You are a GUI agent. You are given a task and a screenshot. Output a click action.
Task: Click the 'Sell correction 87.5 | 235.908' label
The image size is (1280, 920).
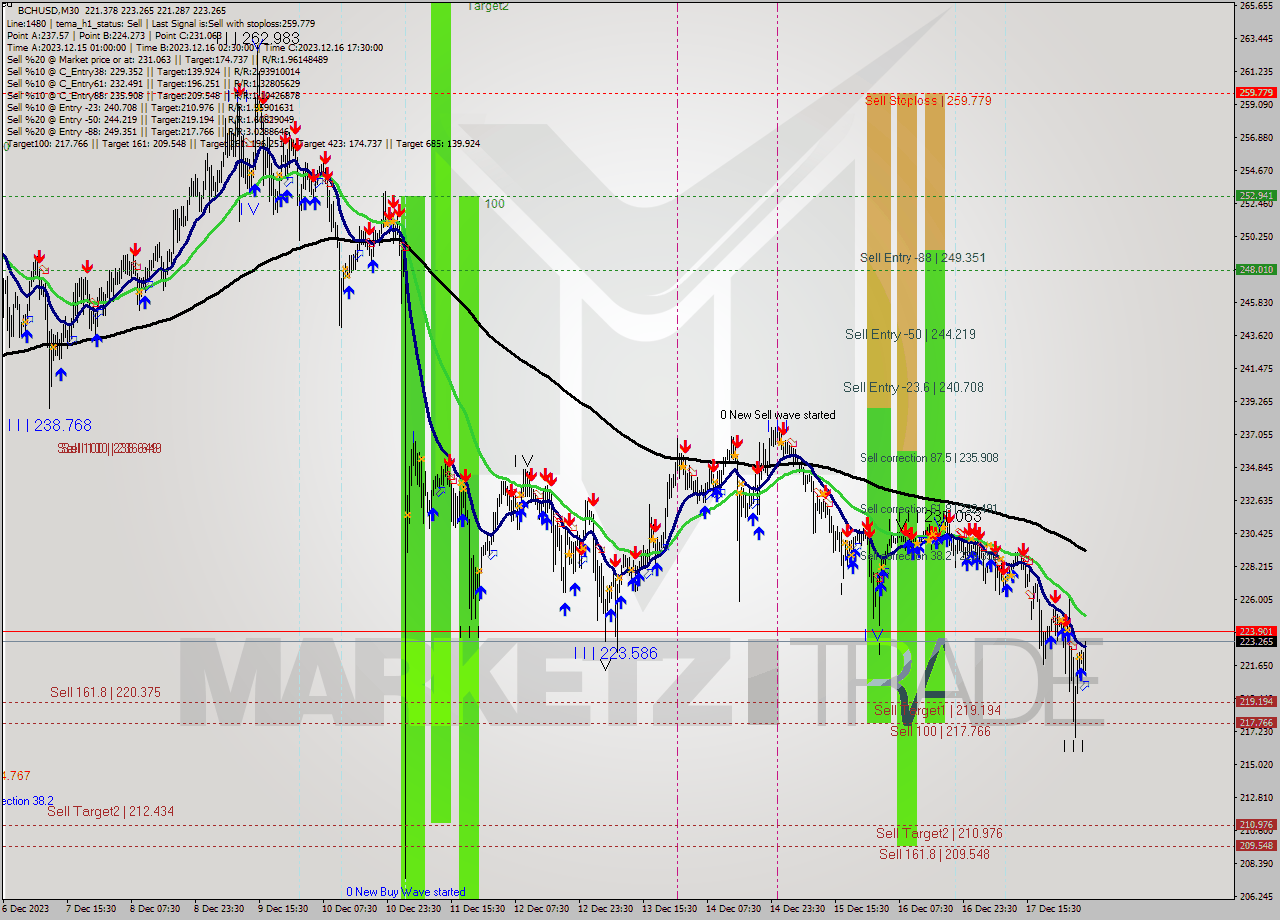pos(929,458)
